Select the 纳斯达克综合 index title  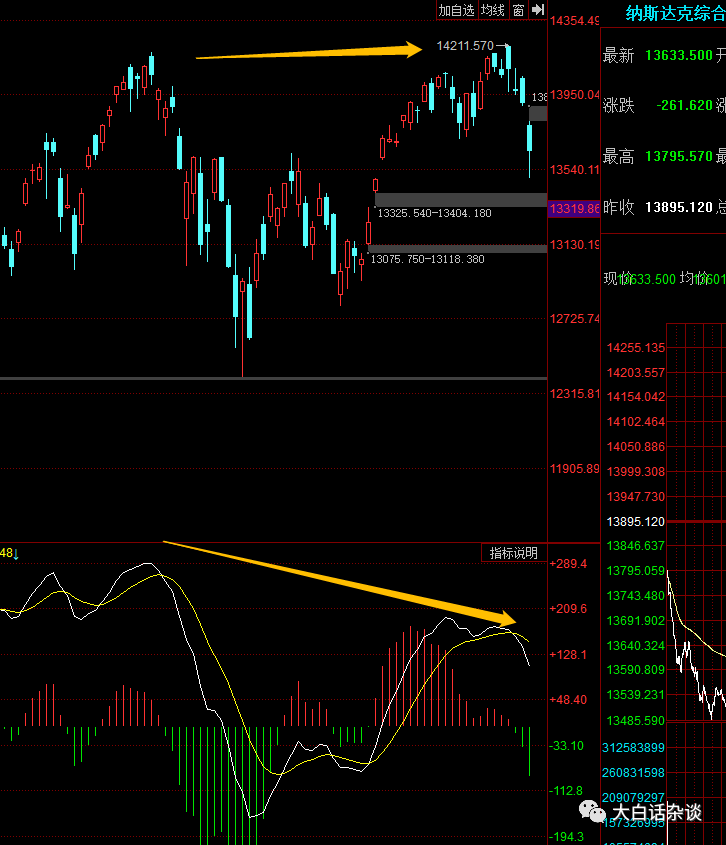pos(675,13)
